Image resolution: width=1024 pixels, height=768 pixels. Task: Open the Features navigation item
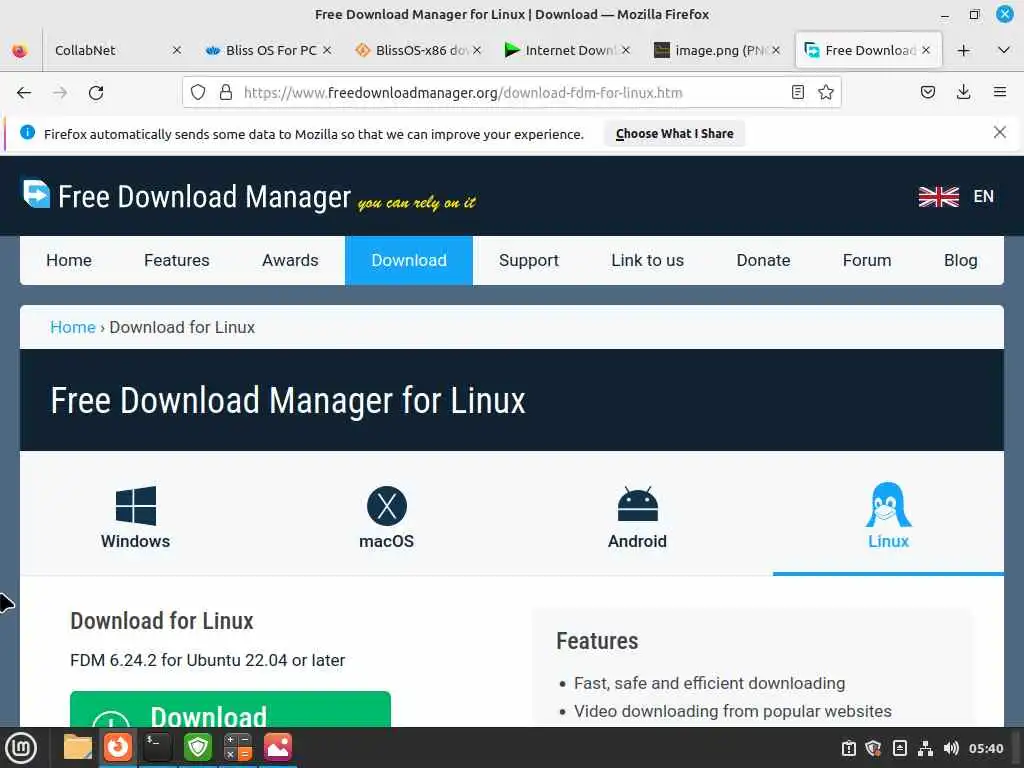pos(176,260)
